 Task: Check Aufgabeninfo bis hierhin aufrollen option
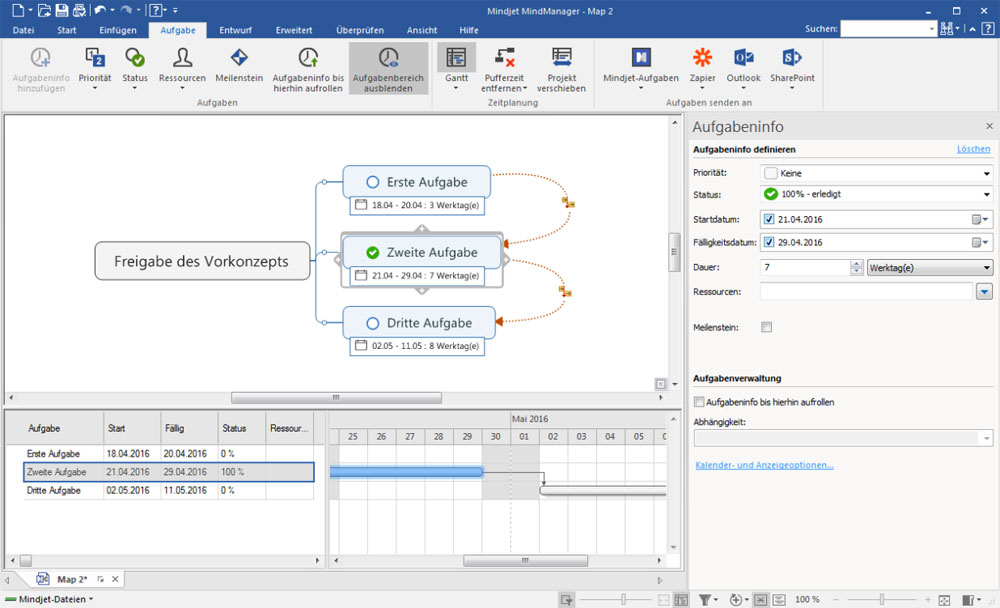700,402
